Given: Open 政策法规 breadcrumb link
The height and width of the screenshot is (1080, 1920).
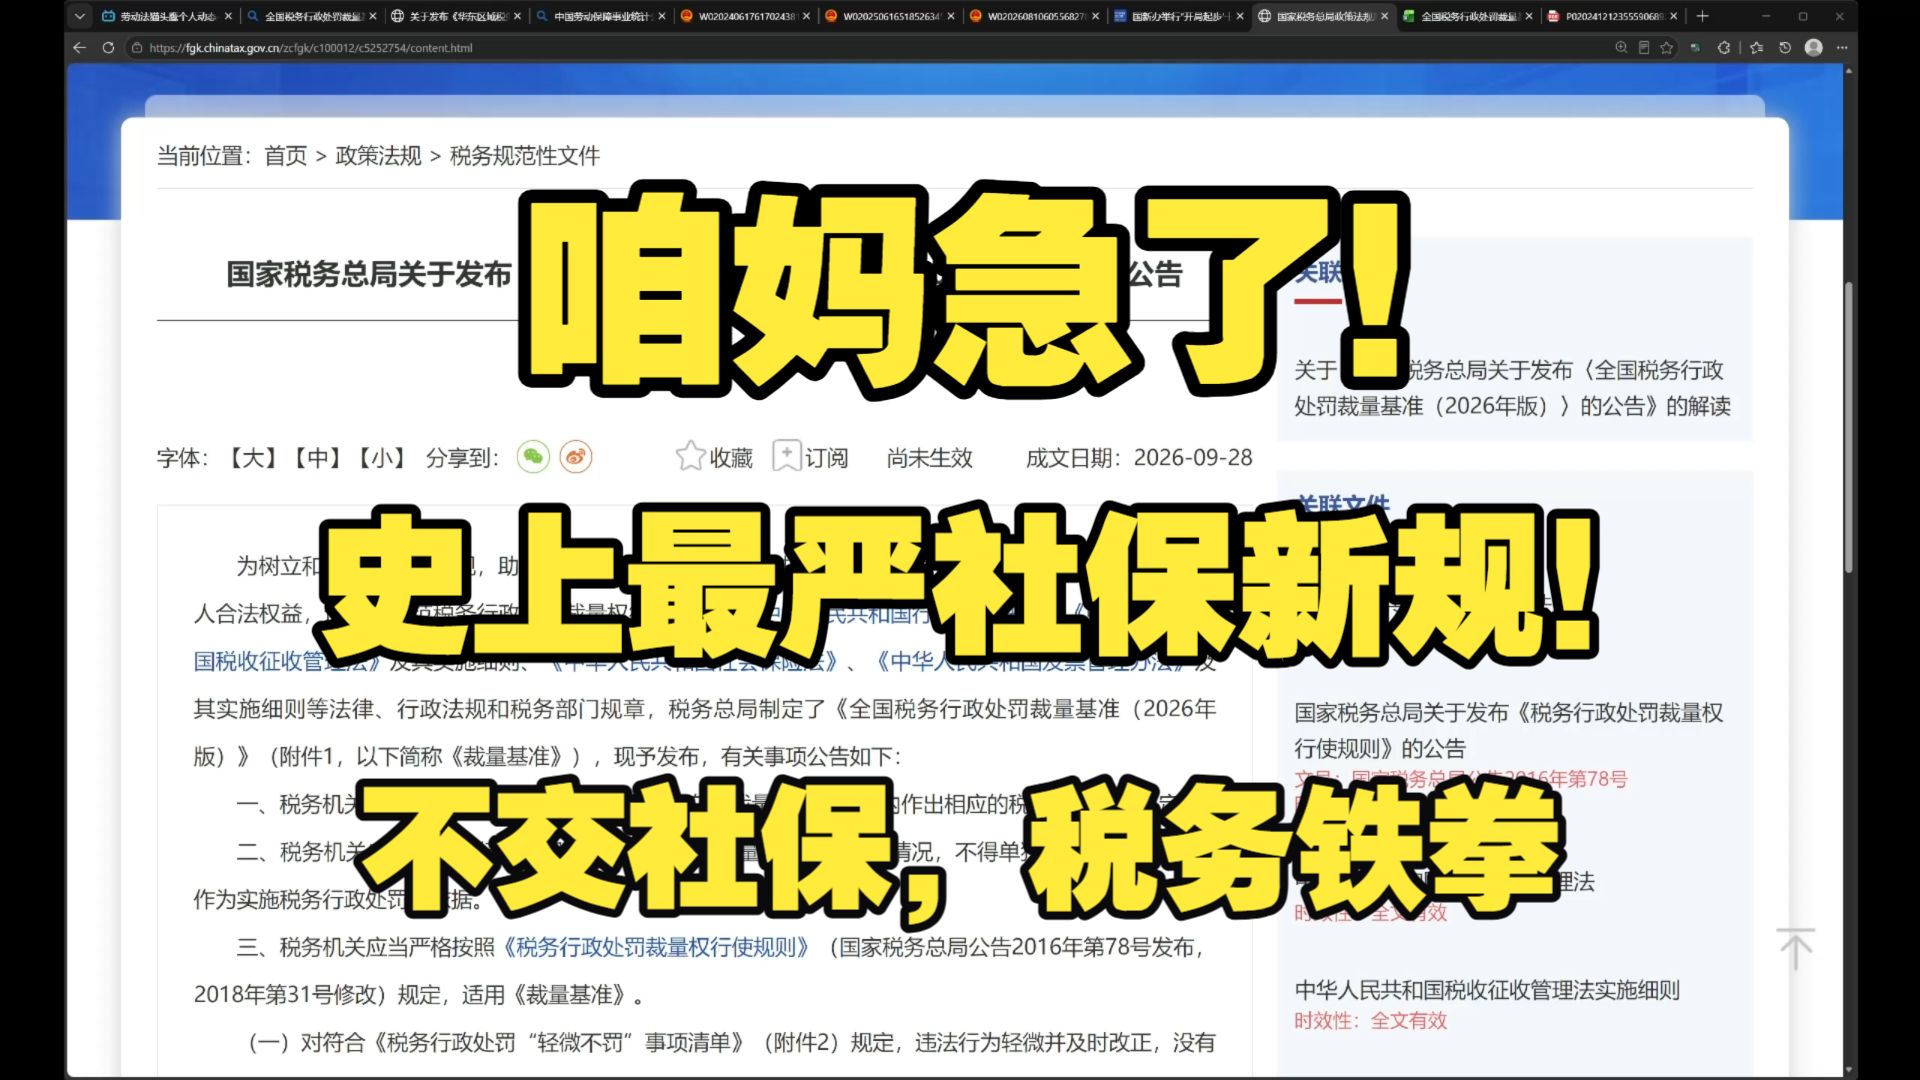Looking at the screenshot, I should 379,156.
